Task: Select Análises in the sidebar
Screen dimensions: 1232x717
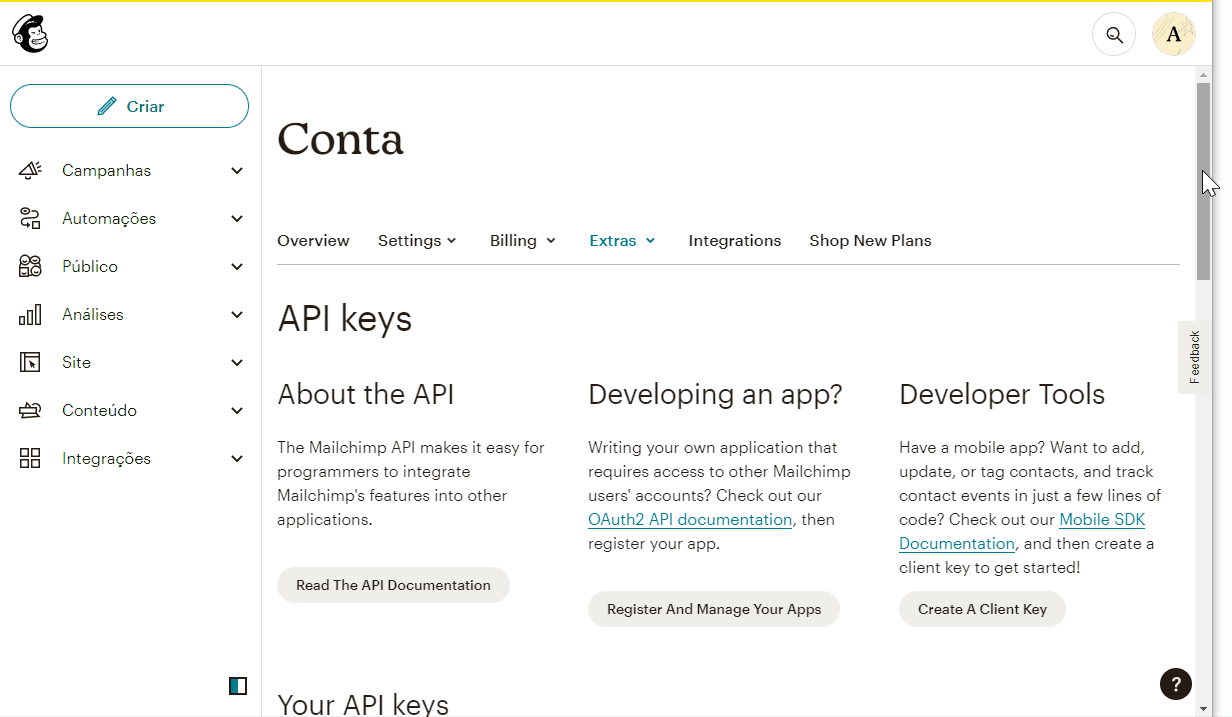Action: click(93, 315)
